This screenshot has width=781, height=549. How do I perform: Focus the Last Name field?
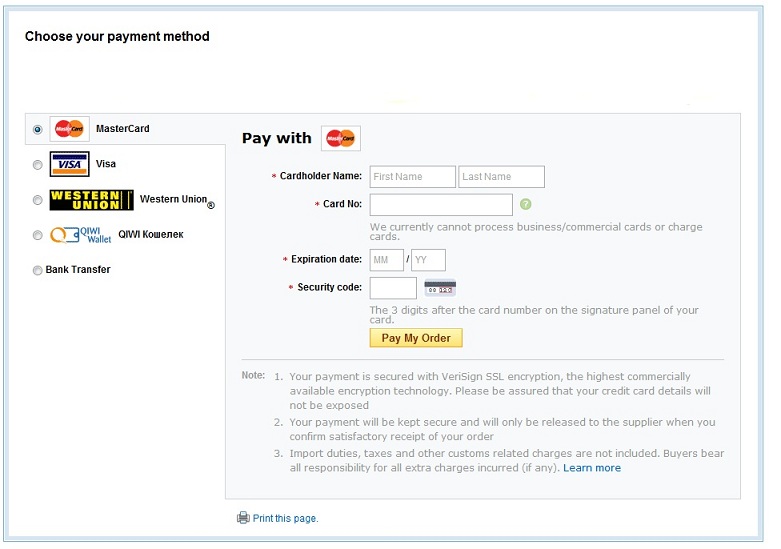(x=501, y=177)
